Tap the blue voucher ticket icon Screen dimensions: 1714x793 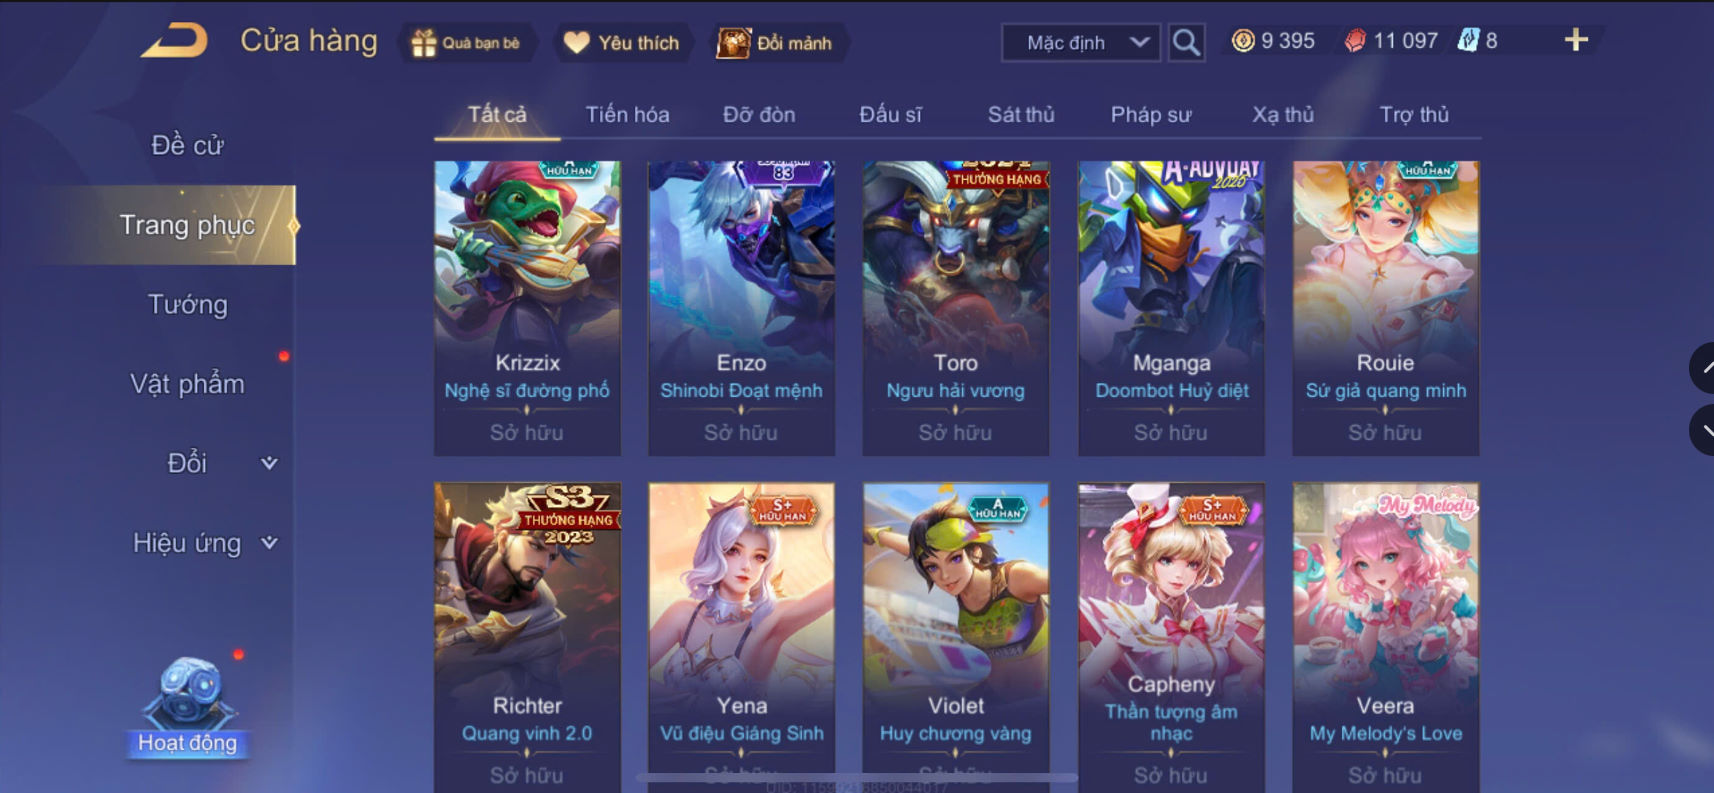tap(1467, 41)
